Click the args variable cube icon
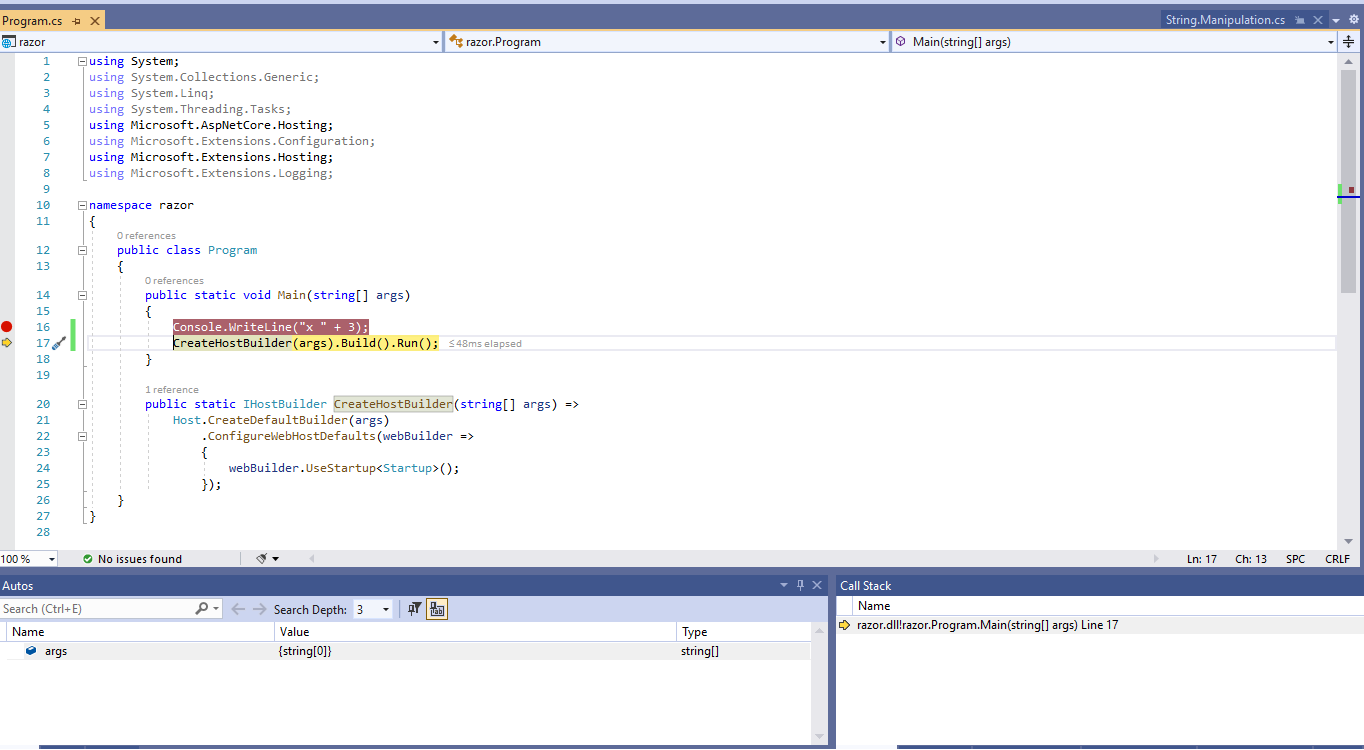Screen dimensions: 1364x750 point(31,651)
